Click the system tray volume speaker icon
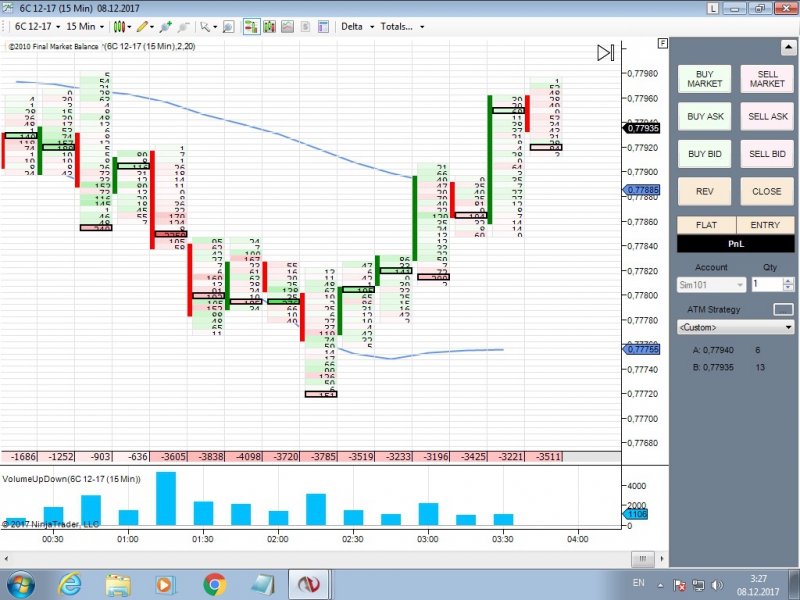800x600 pixels. coord(717,585)
